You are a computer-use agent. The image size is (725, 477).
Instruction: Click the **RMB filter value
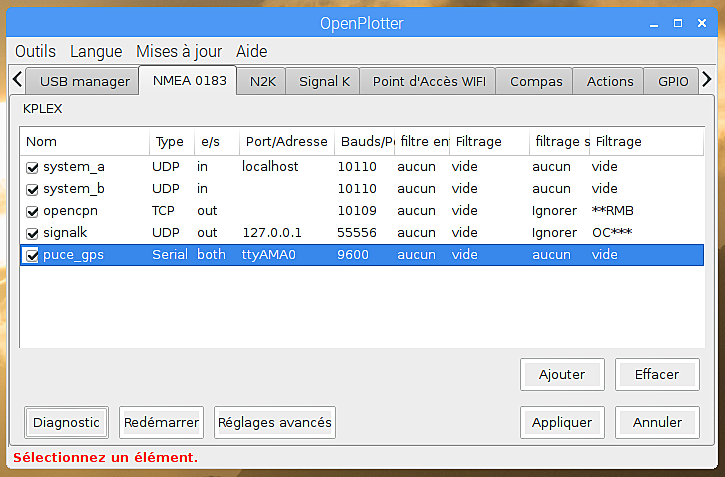613,211
